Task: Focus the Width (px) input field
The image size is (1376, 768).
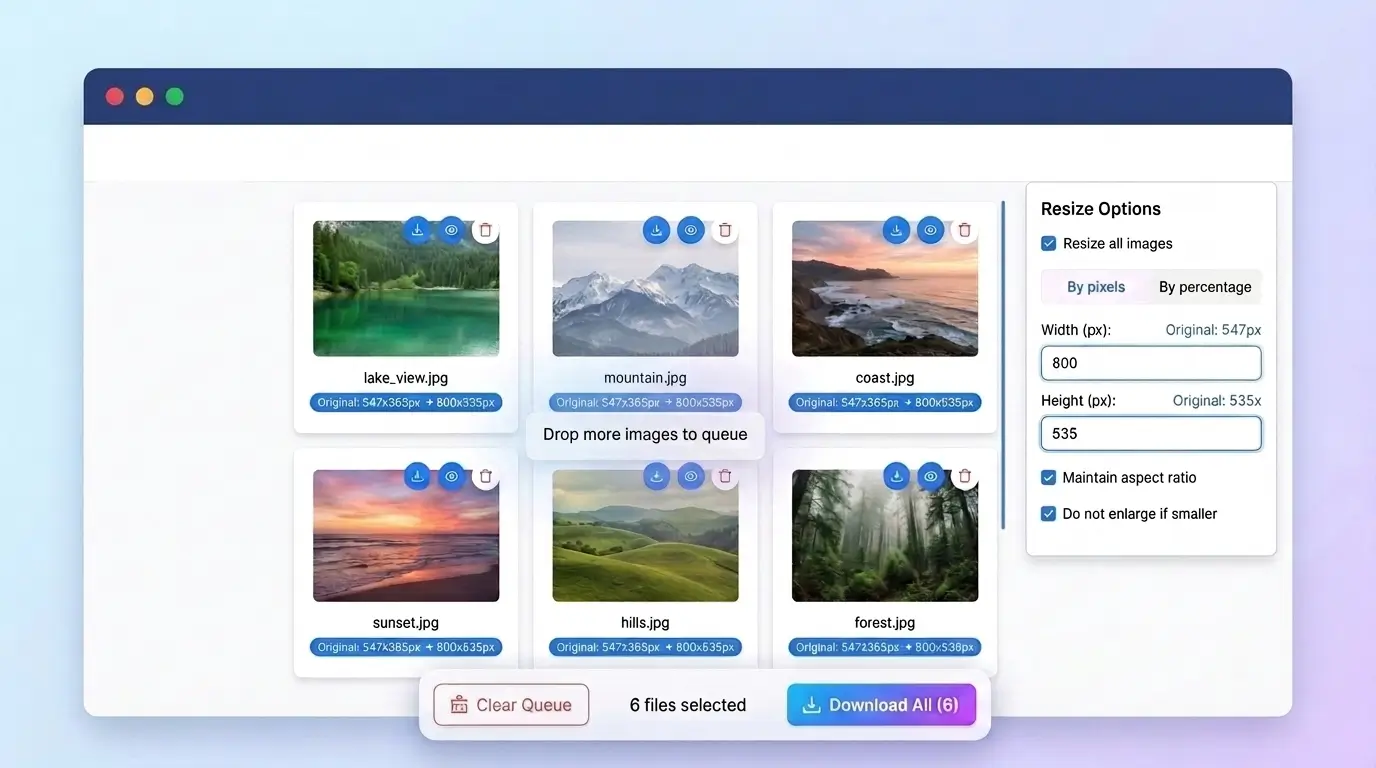Action: coord(1151,363)
